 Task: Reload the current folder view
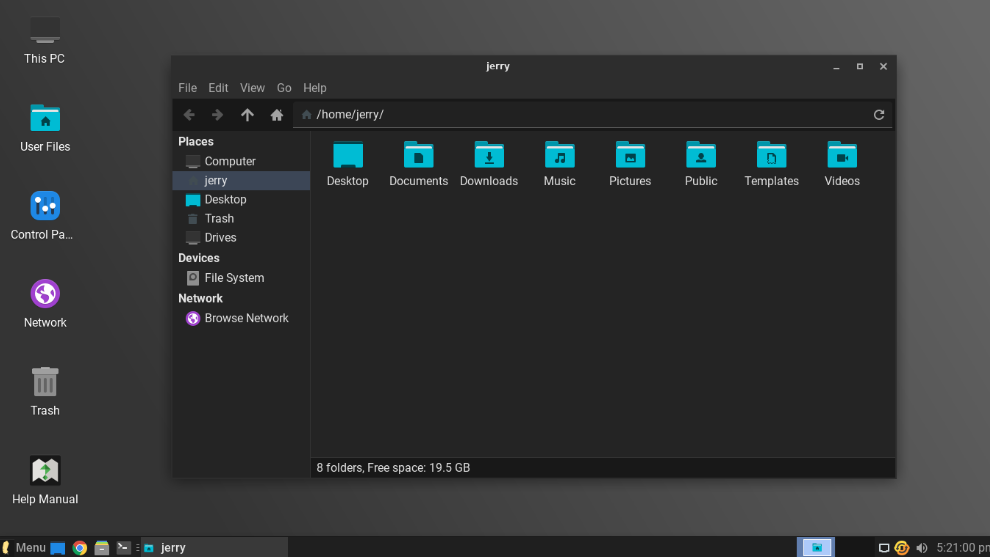tap(879, 115)
